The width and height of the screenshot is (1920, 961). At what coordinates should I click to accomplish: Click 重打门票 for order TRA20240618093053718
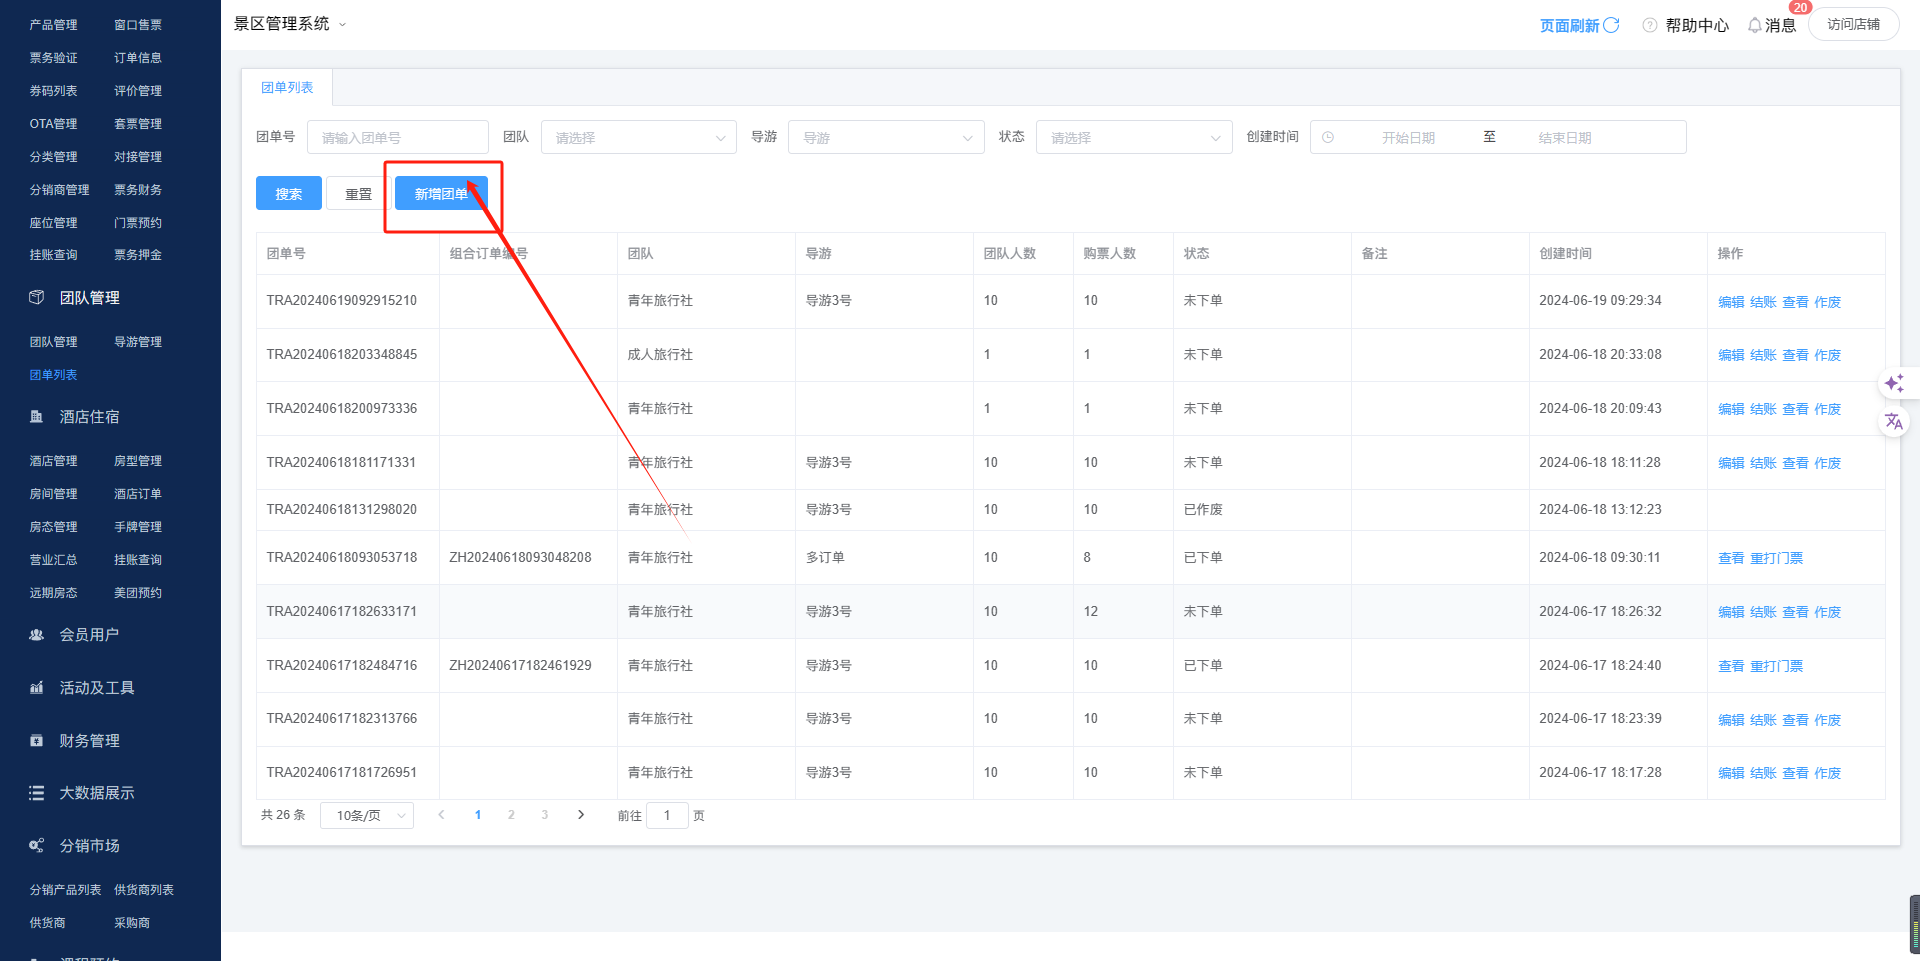point(1776,558)
